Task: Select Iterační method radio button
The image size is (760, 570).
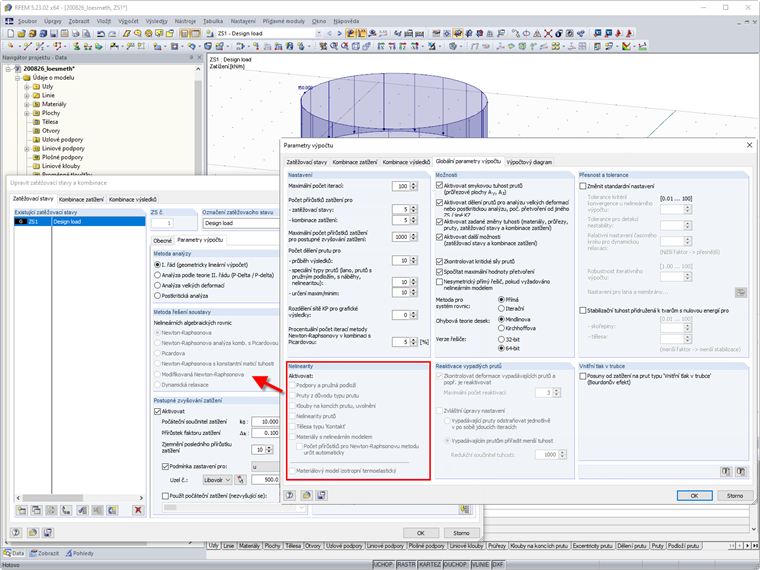Action: click(x=501, y=308)
